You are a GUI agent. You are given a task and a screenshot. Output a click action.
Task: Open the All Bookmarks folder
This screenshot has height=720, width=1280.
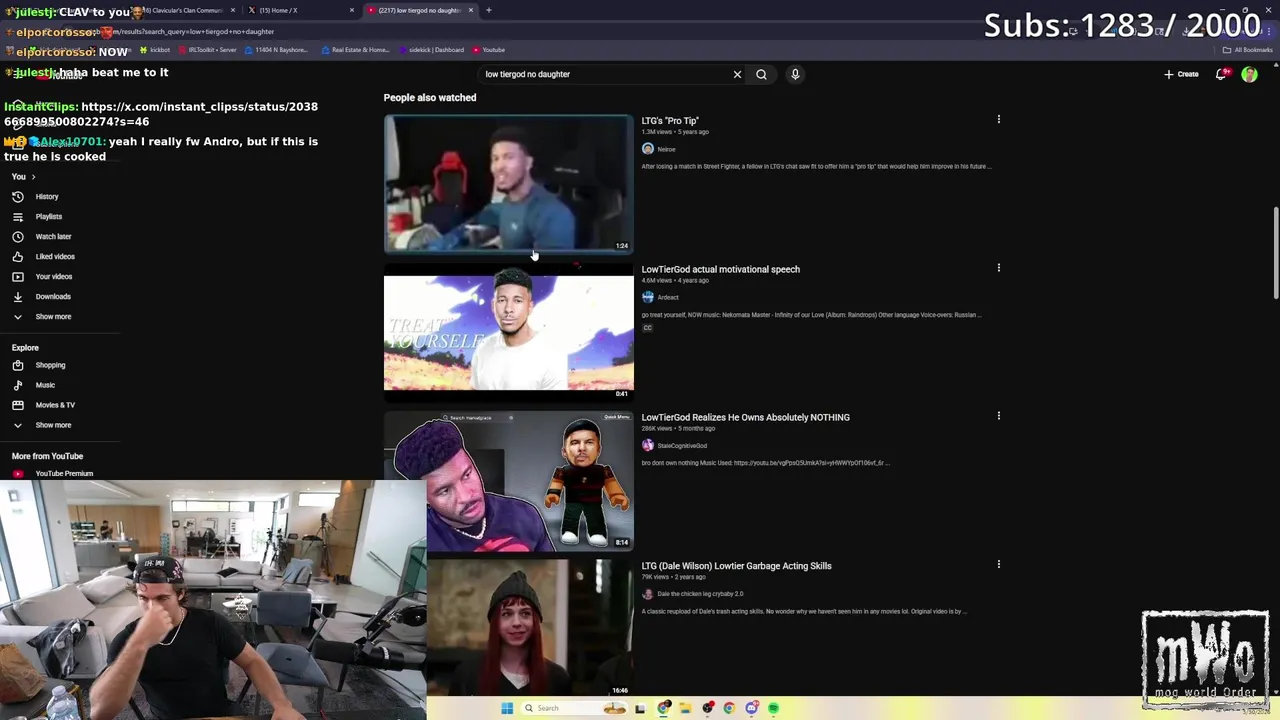[1247, 50]
